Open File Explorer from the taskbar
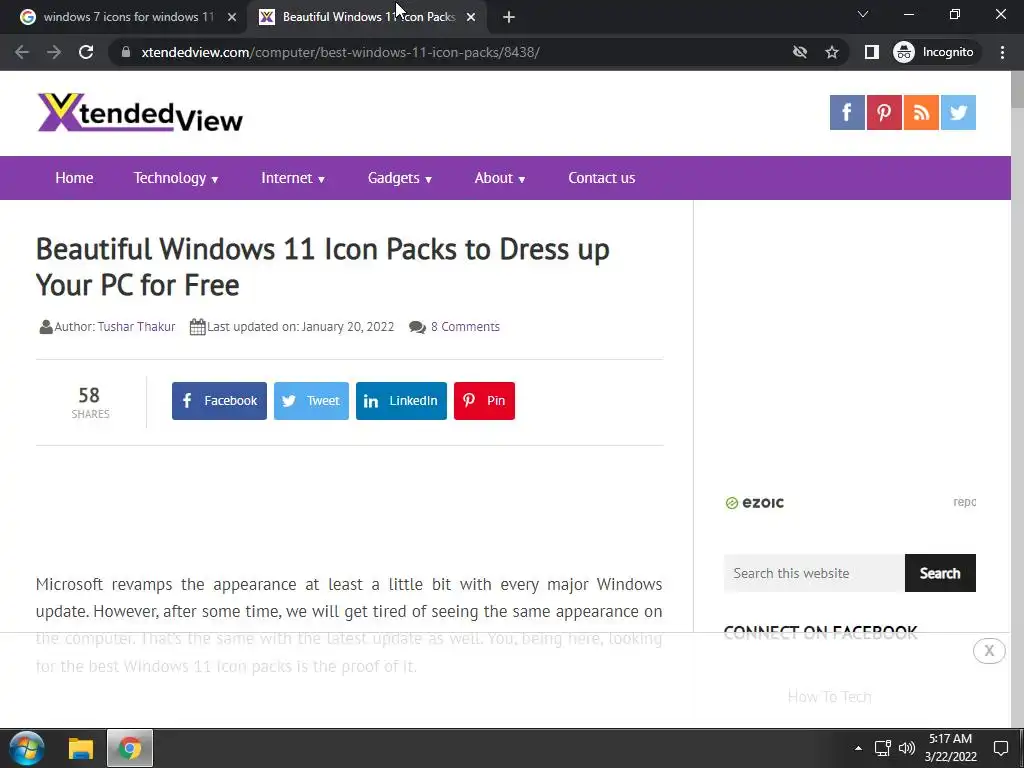 tap(81, 748)
